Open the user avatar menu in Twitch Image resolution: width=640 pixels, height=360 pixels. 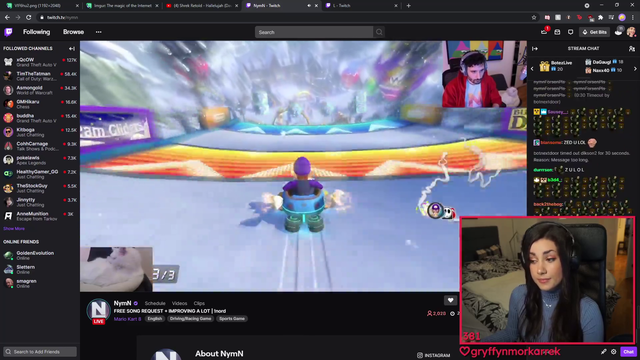pos(631,32)
